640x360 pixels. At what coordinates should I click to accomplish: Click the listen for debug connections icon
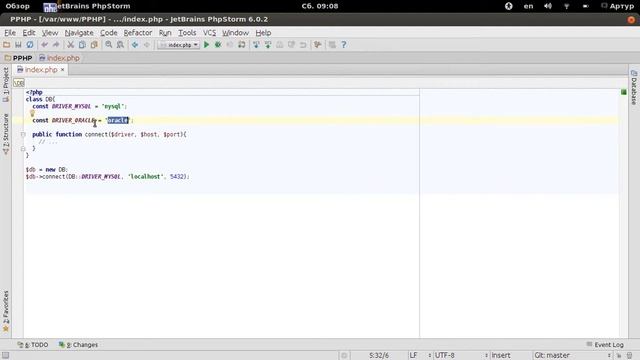click(x=242, y=44)
